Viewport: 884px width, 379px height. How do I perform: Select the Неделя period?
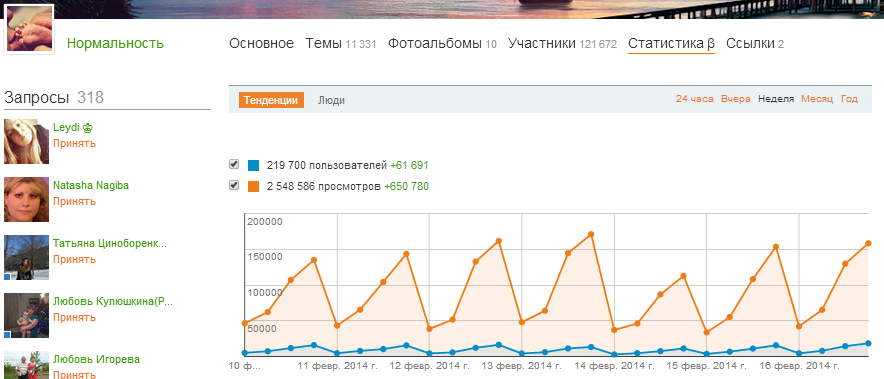tap(776, 99)
